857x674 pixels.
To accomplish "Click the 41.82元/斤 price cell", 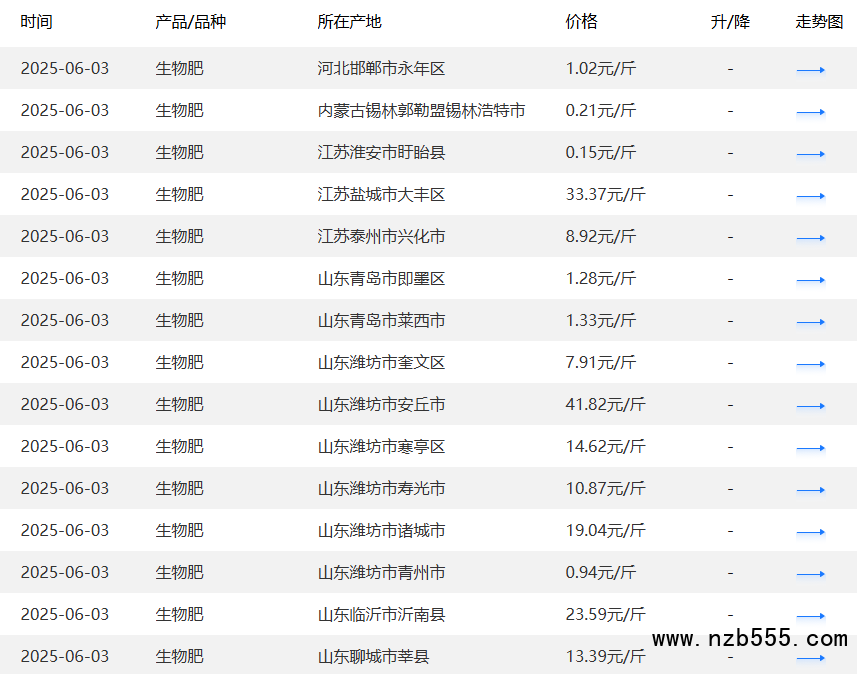I will 605,404.
